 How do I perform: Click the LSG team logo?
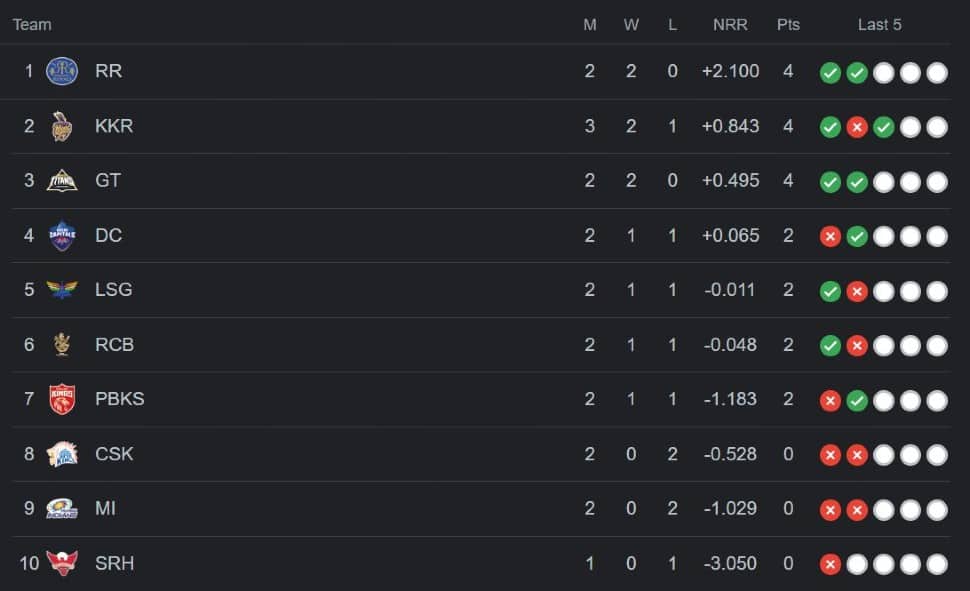(x=62, y=290)
